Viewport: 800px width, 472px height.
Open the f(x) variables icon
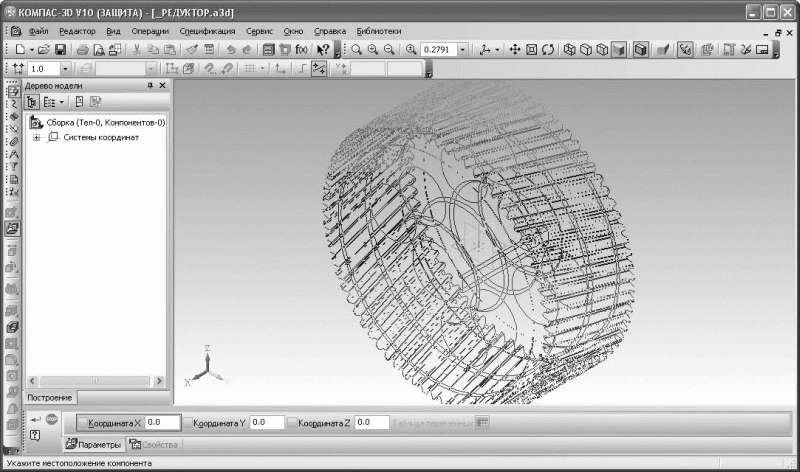pos(302,49)
